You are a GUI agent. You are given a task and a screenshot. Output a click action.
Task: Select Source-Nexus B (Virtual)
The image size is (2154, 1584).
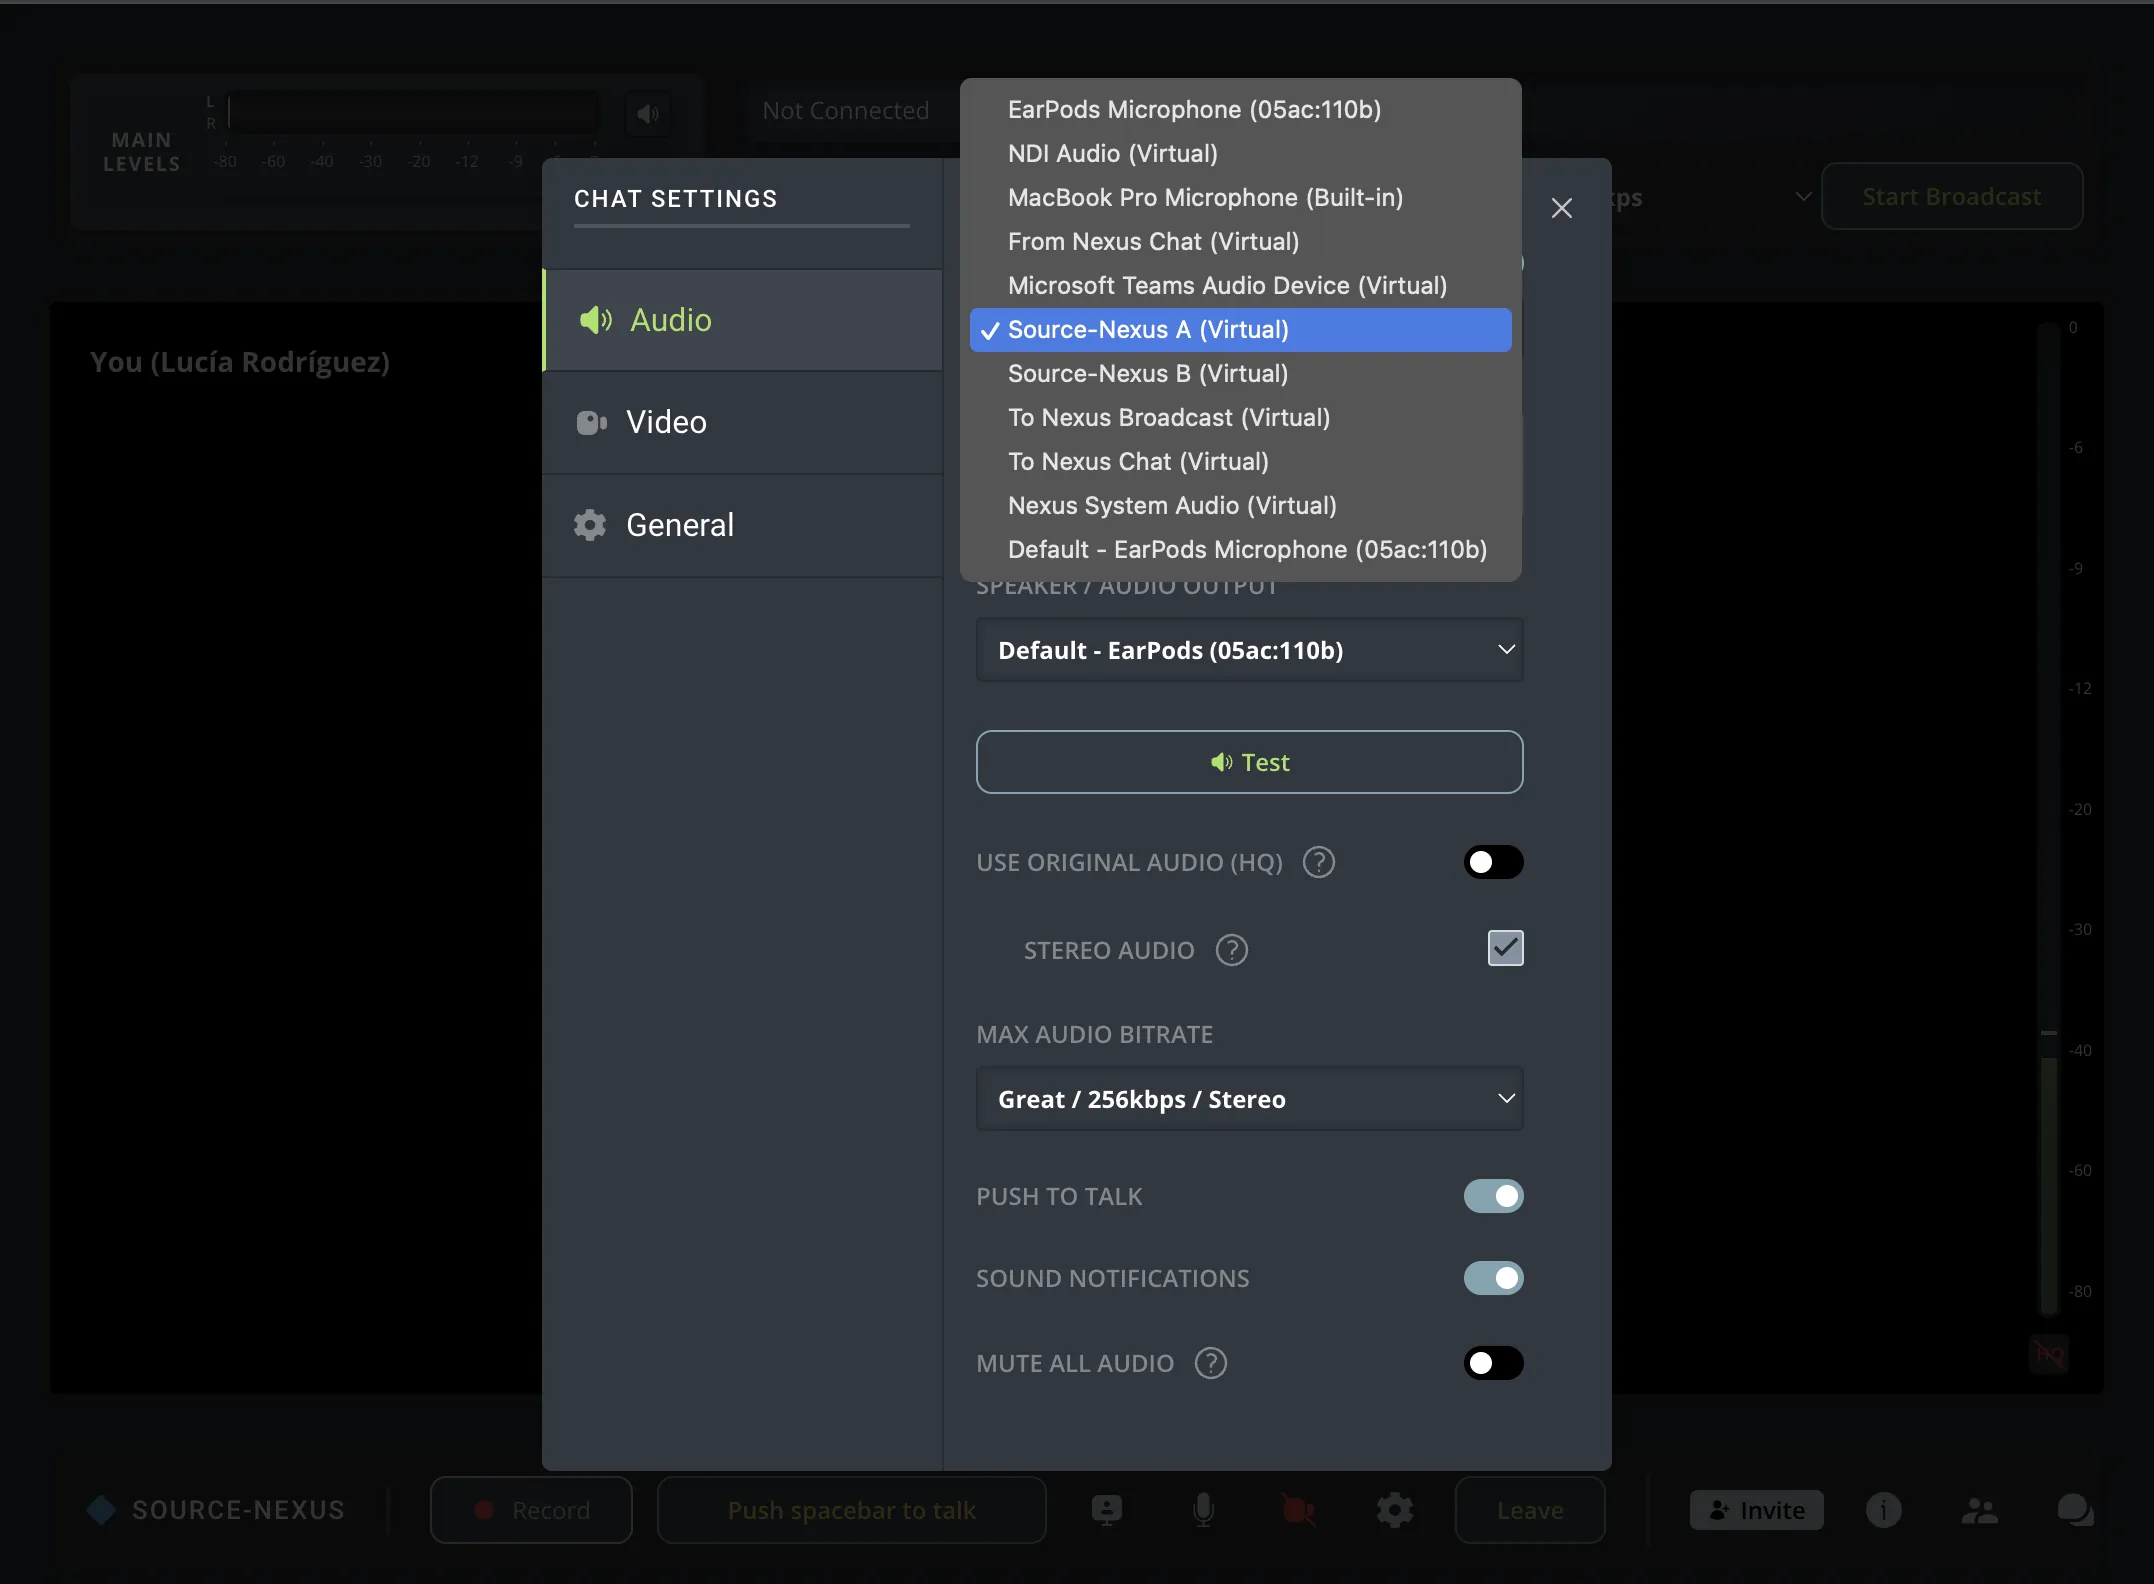click(x=1240, y=373)
